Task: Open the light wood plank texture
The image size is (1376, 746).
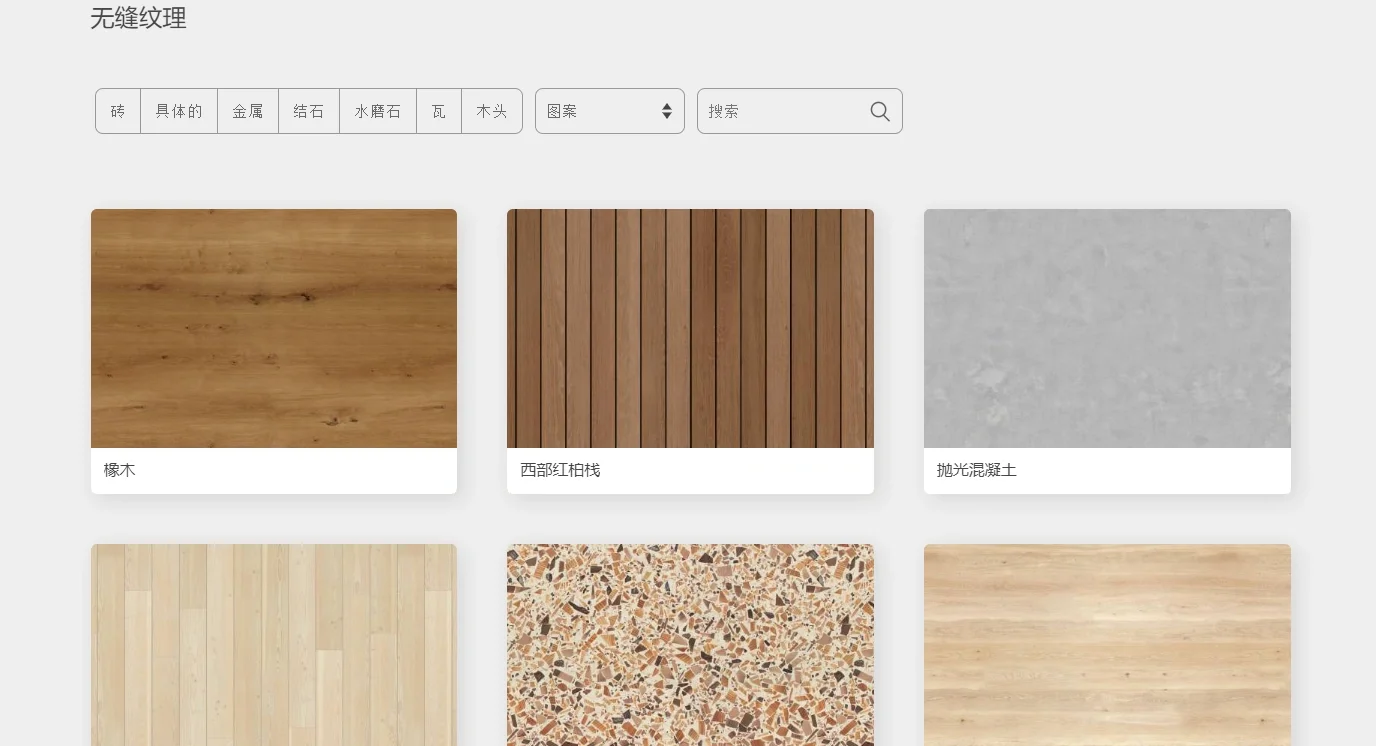Action: (274, 645)
